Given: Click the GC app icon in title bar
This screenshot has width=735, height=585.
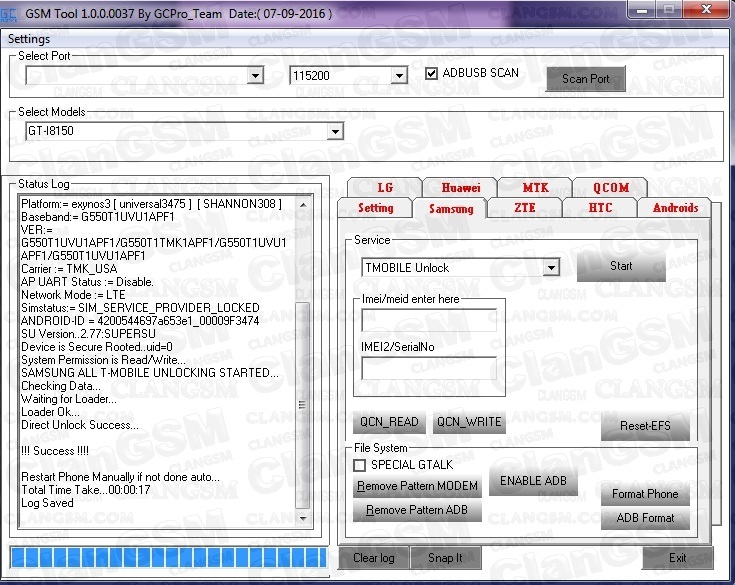Looking at the screenshot, I should coord(8,14).
